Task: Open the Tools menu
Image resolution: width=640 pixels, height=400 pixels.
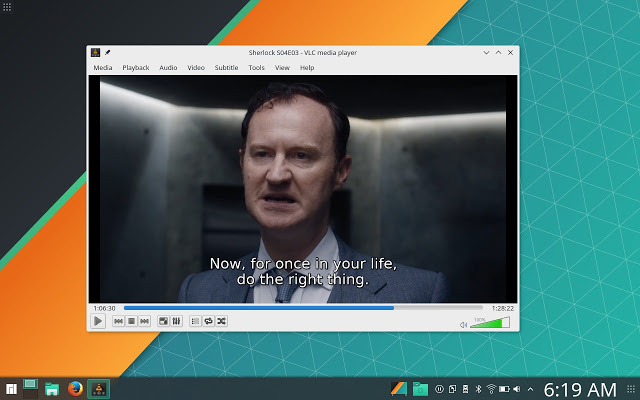Action: (256, 68)
